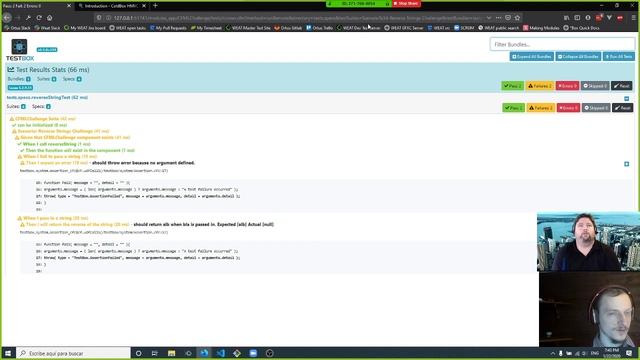The image size is (640, 360).
Task: Open 'When I call reverseString' link
Action: coord(57,144)
